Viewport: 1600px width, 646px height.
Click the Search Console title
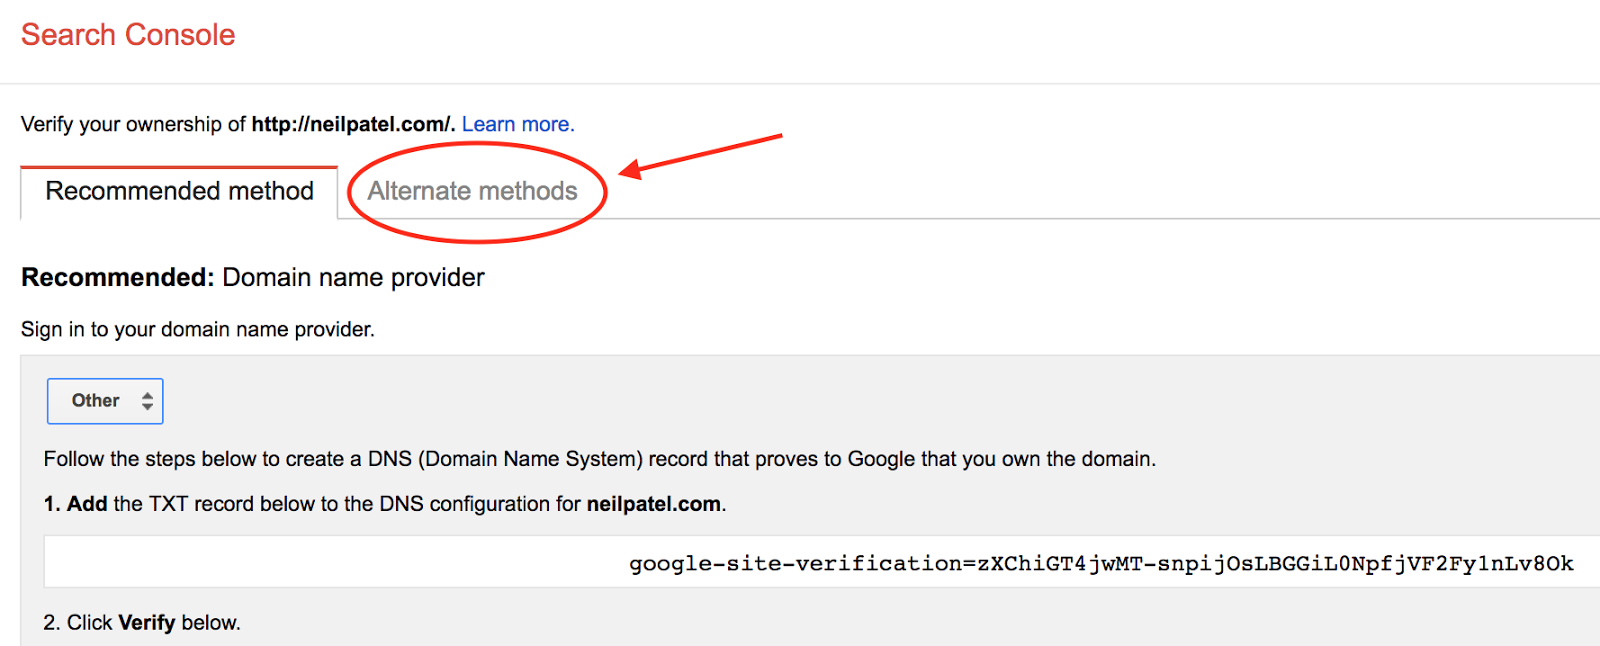click(x=128, y=35)
